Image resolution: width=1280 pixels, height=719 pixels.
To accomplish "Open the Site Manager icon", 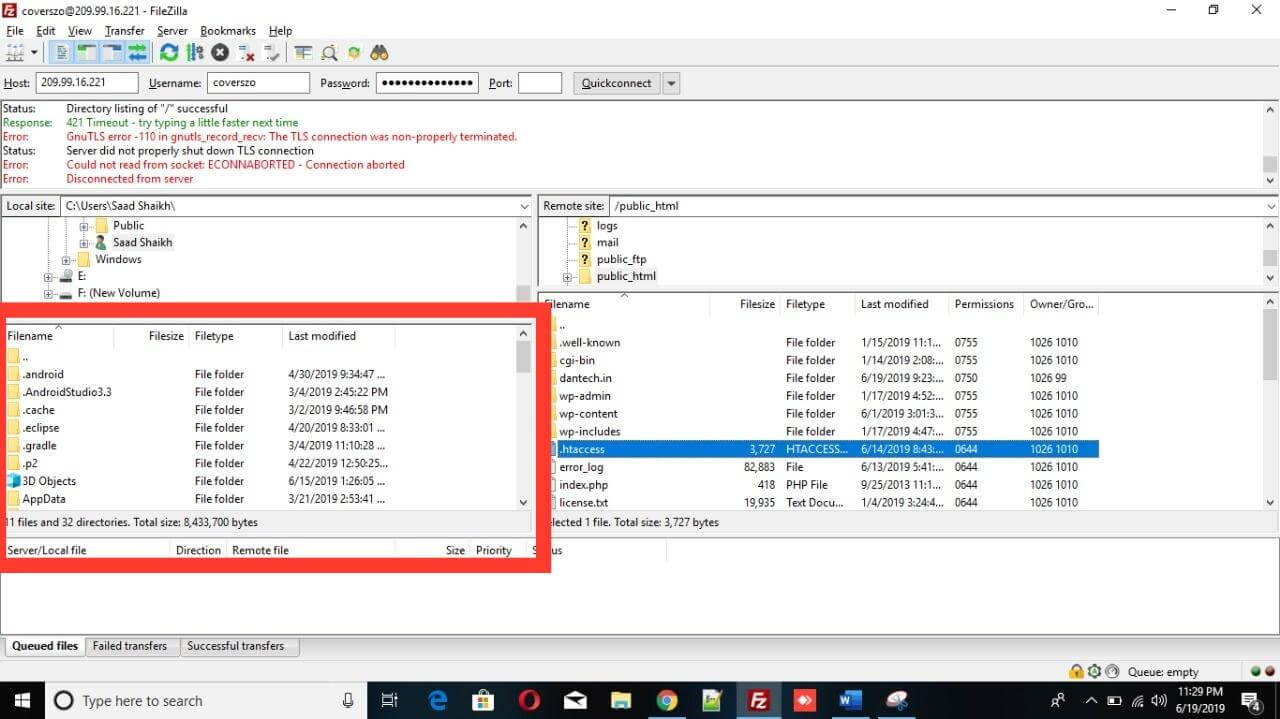I will [x=15, y=53].
